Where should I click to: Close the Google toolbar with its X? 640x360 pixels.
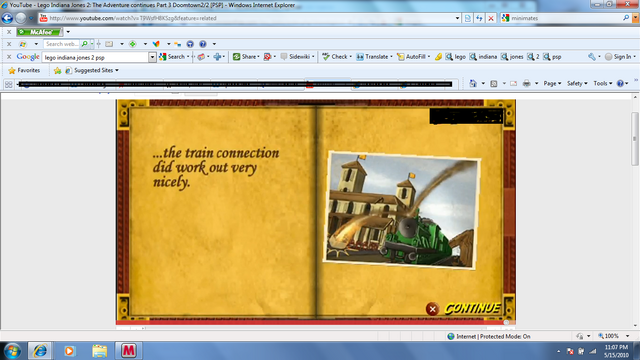(x=9, y=57)
